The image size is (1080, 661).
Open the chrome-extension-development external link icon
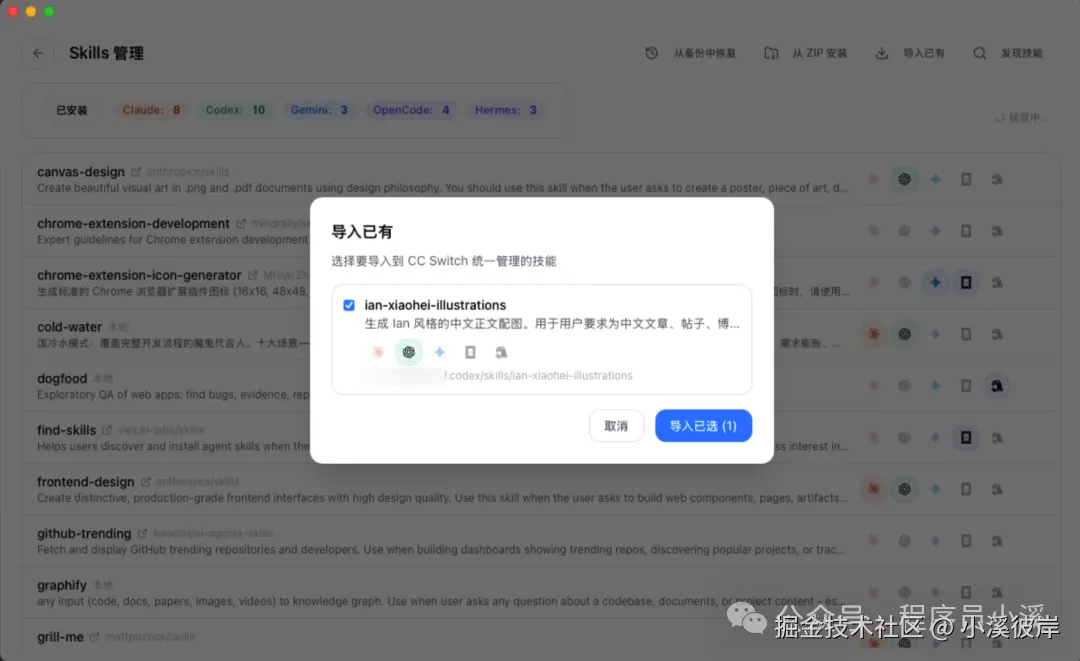240,223
